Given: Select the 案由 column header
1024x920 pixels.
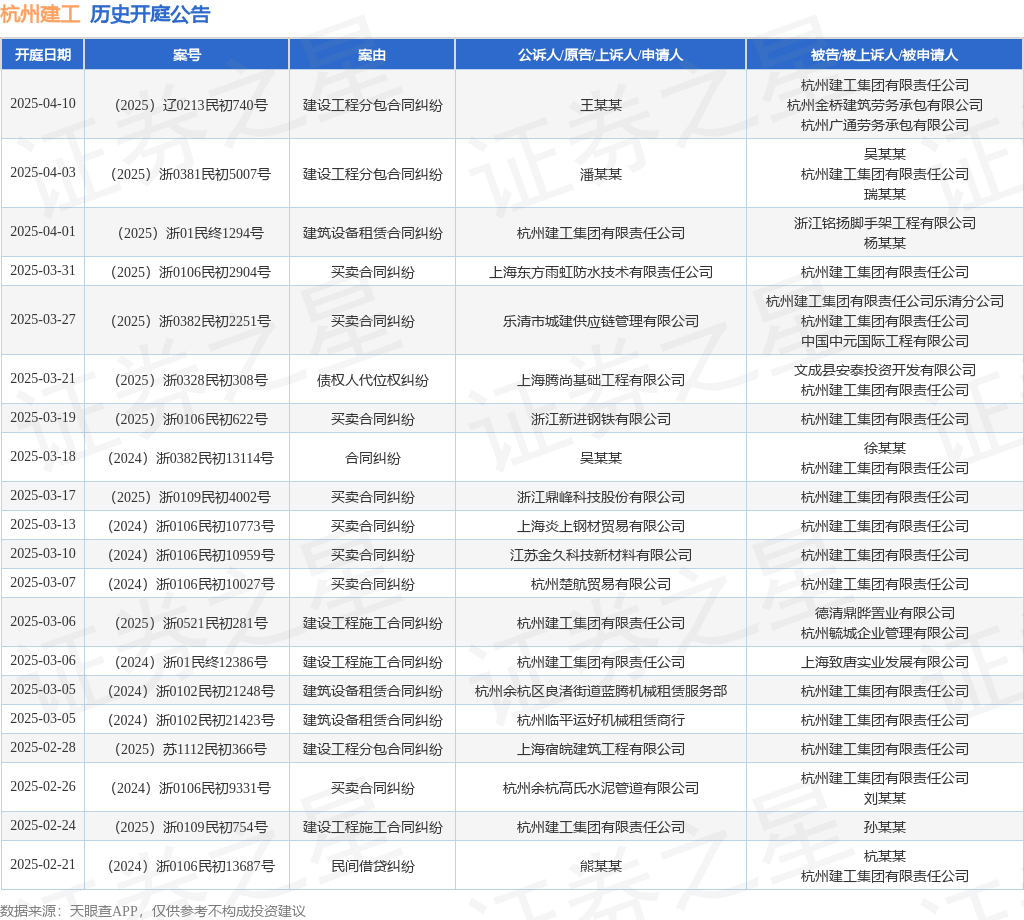Looking at the screenshot, I should pos(372,55).
